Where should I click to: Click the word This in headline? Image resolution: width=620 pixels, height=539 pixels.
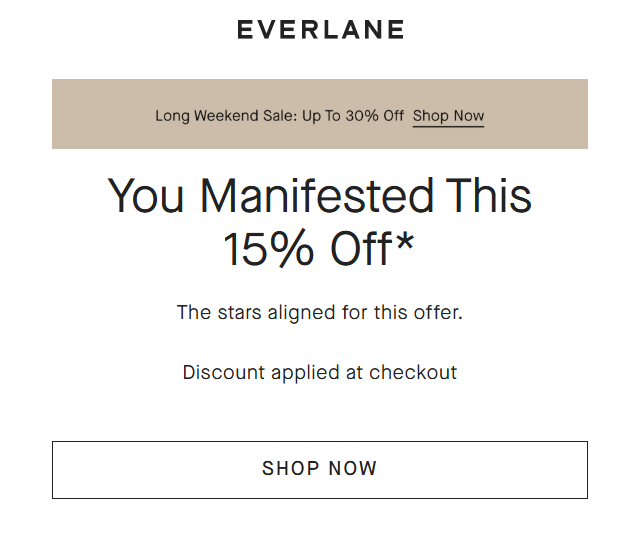point(489,196)
